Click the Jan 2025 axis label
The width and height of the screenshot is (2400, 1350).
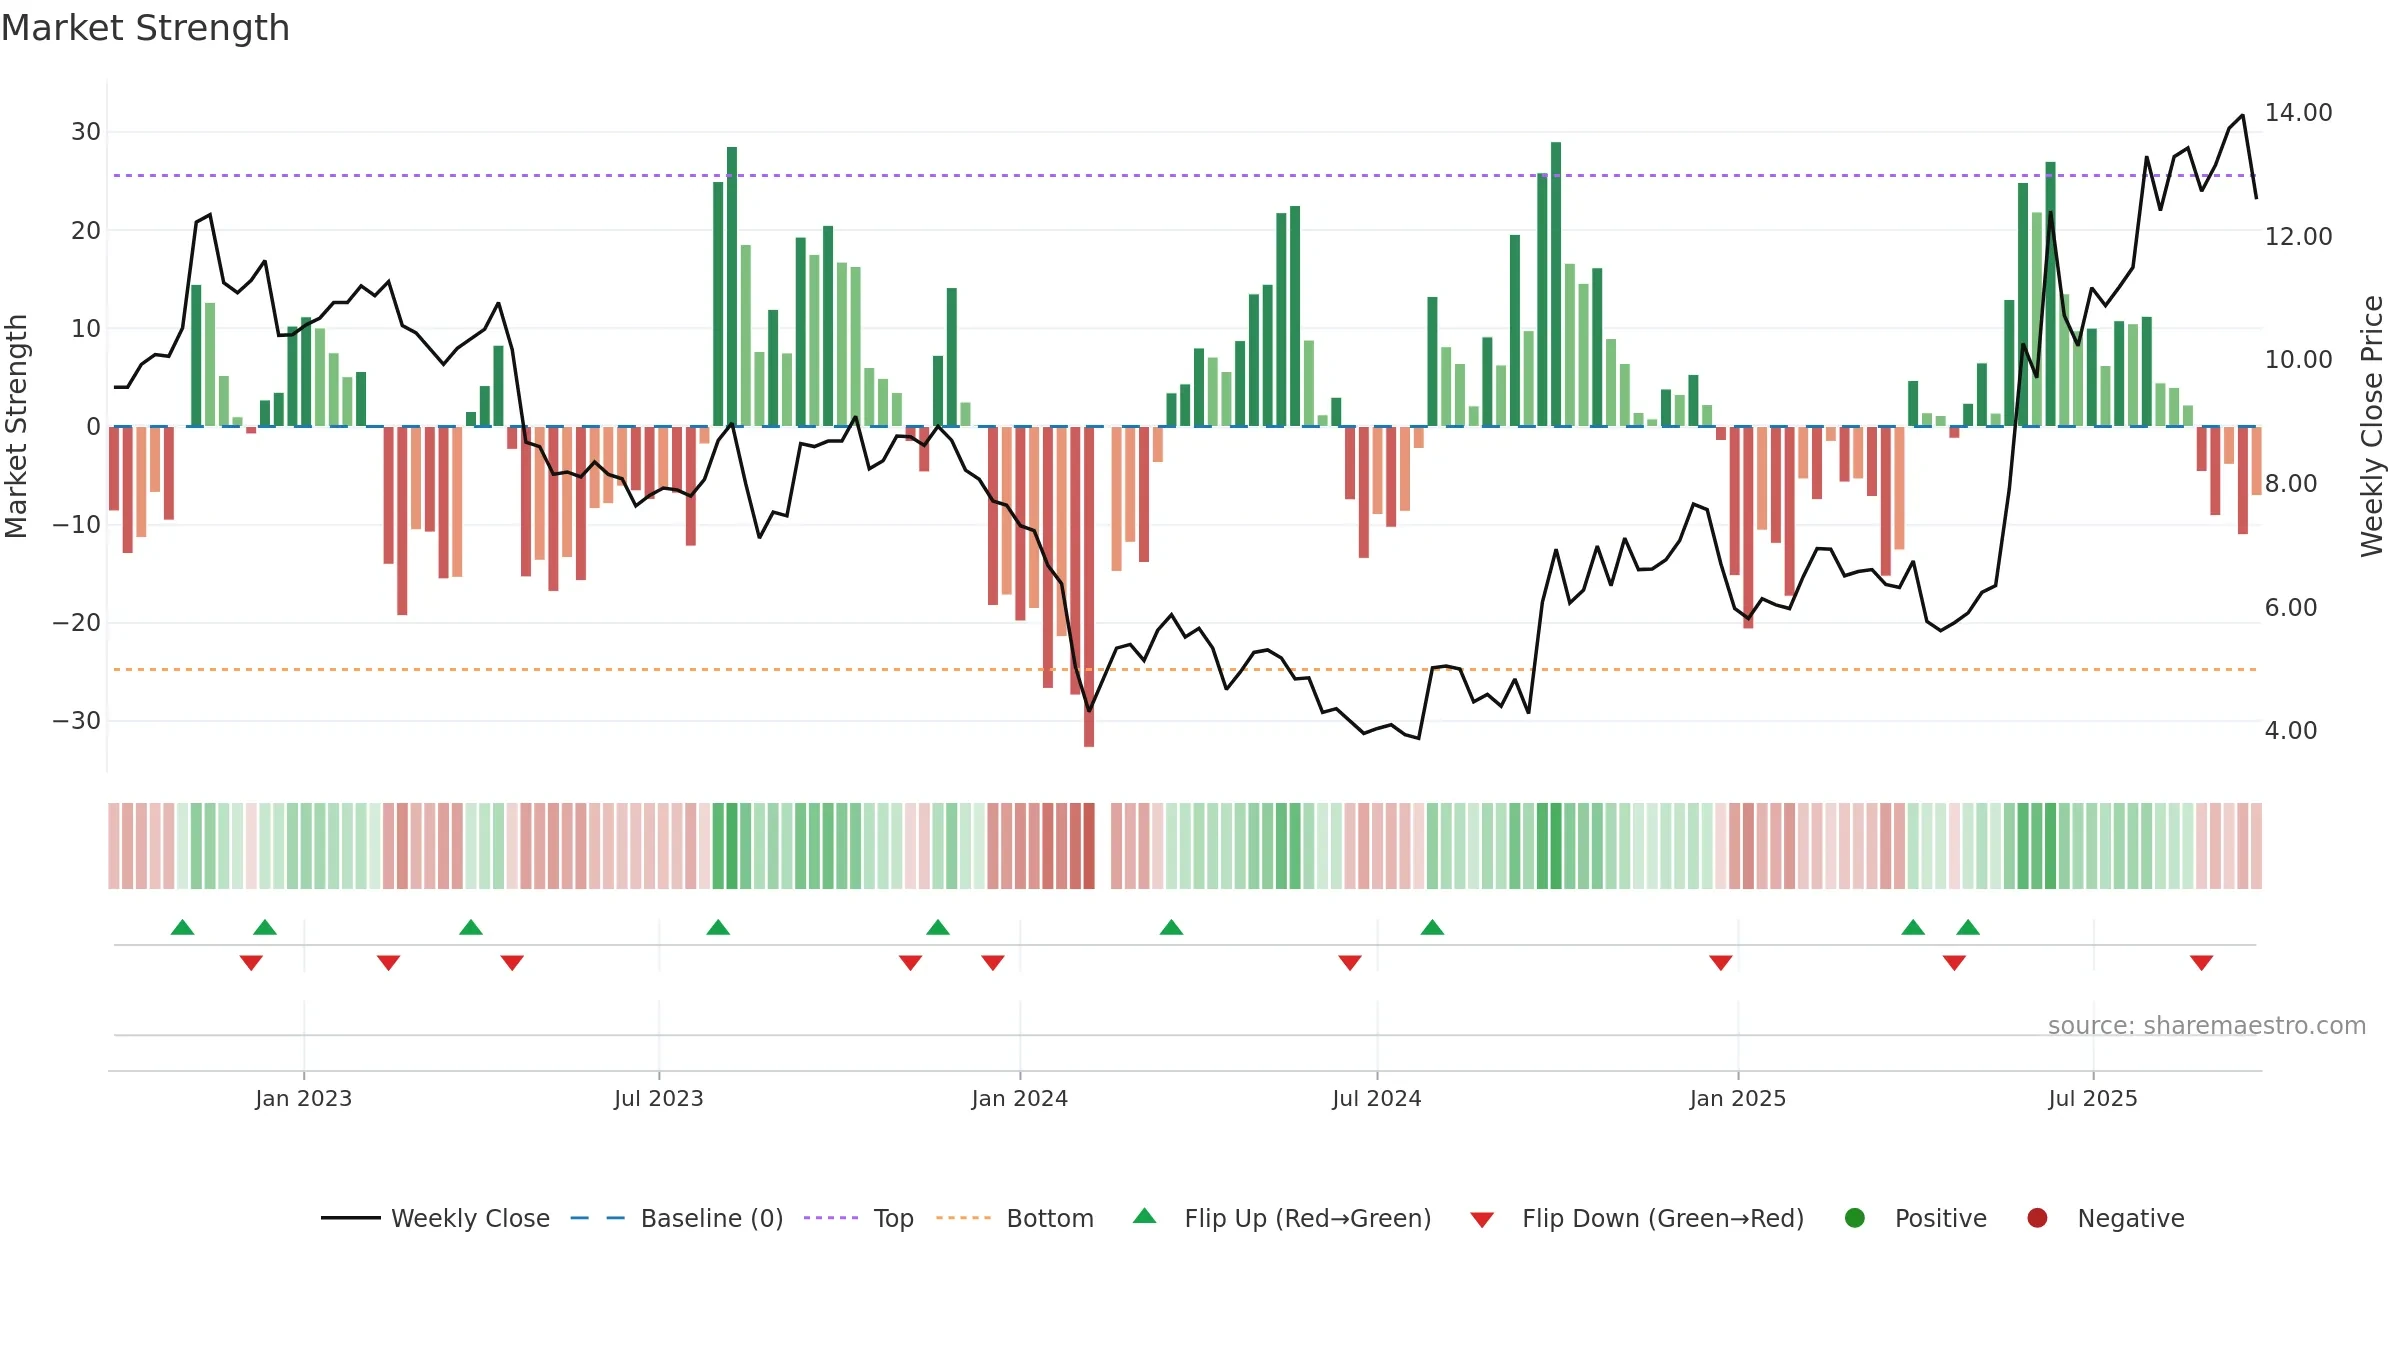tap(1738, 1099)
